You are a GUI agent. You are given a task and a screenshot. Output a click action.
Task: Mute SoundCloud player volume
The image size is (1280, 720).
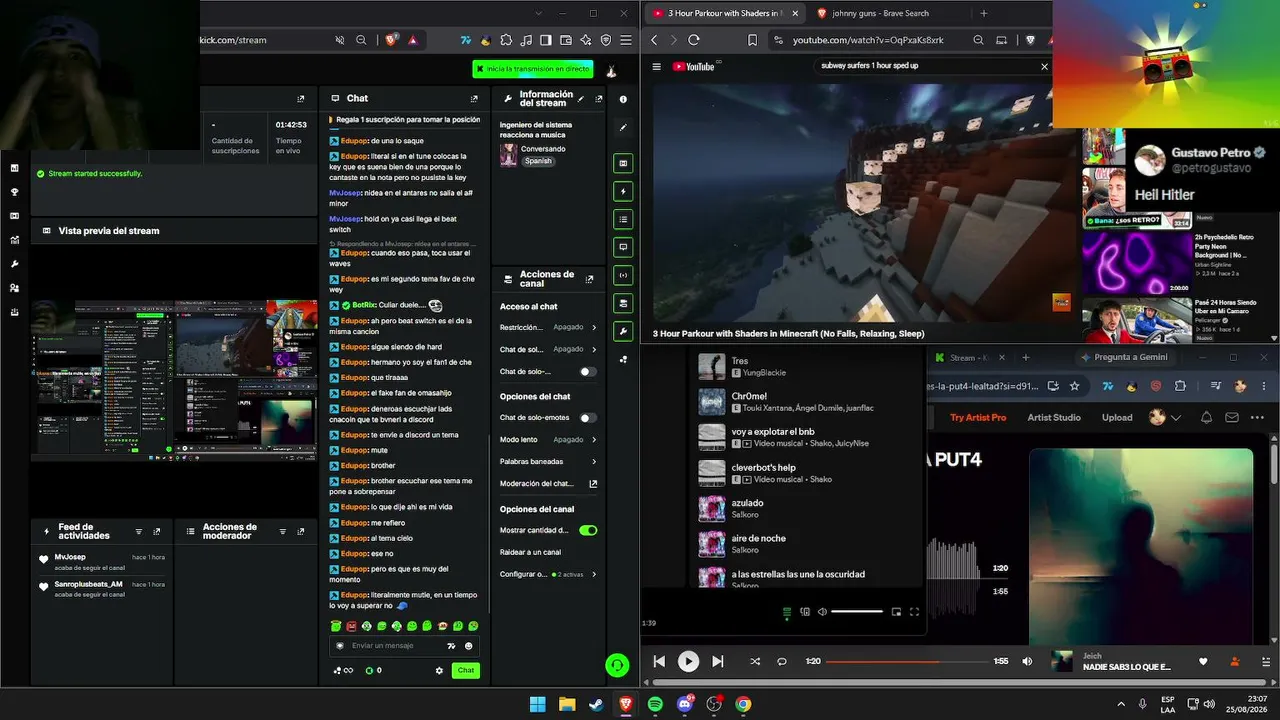[1027, 661]
